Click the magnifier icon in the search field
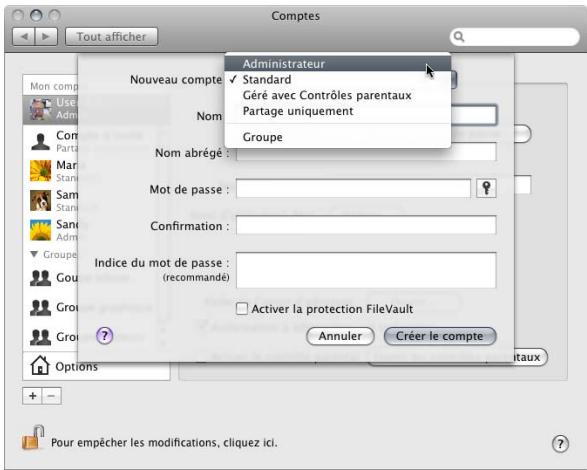 (459, 37)
